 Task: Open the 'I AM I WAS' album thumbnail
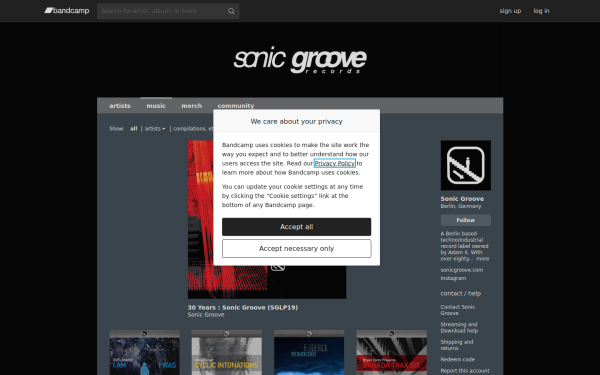145,352
